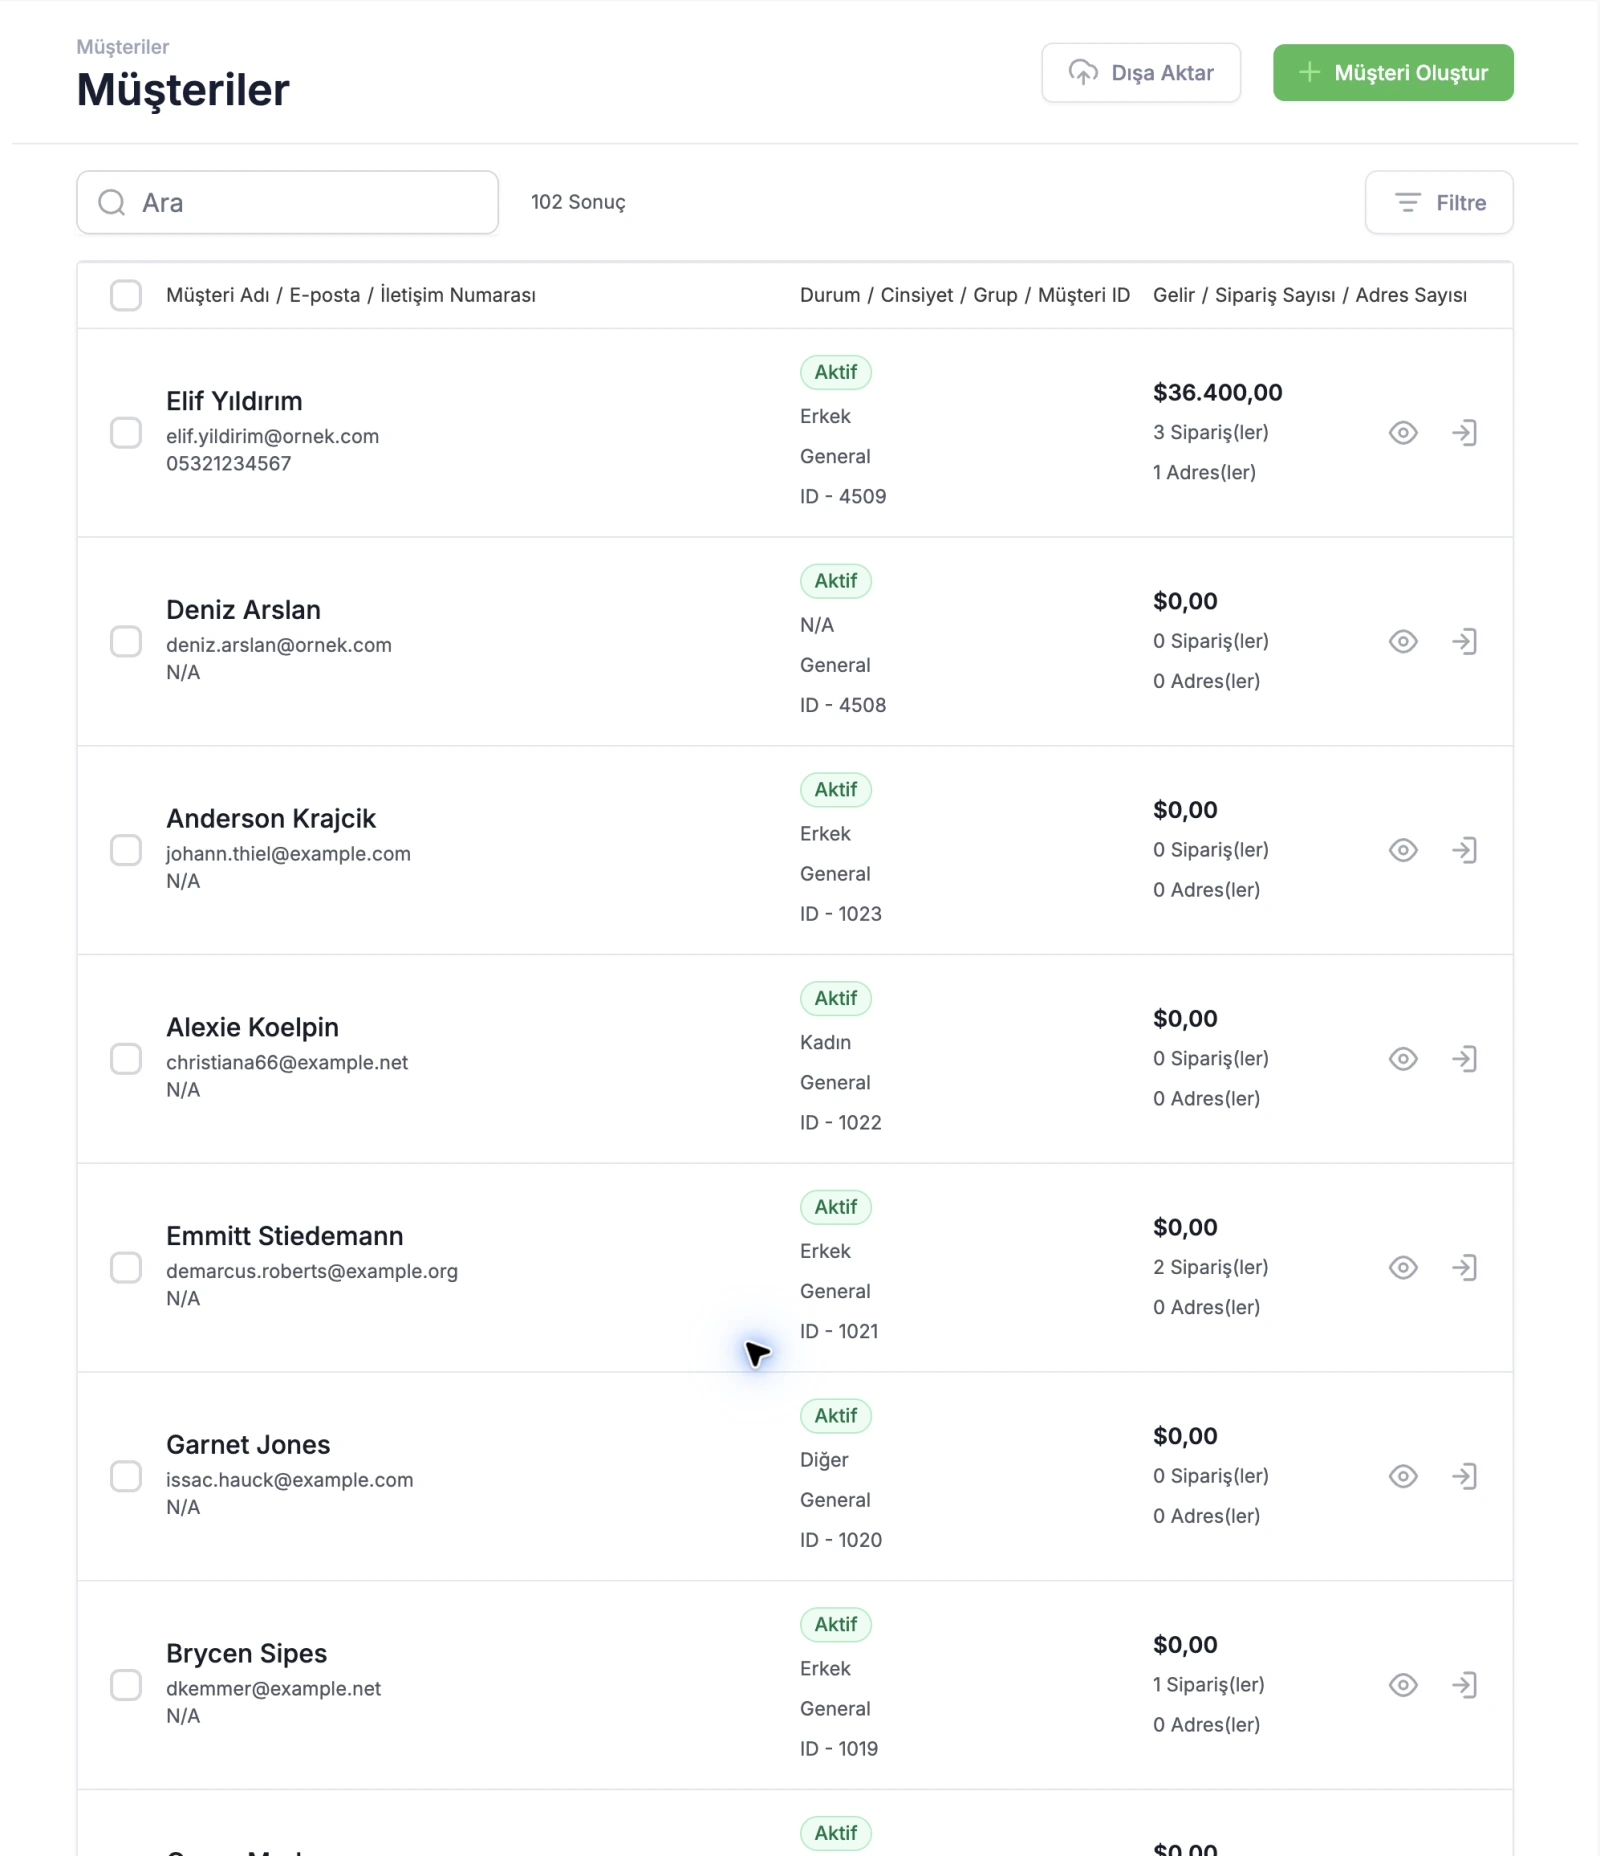
Task: Click the 102 Sonuç result count
Action: point(578,202)
